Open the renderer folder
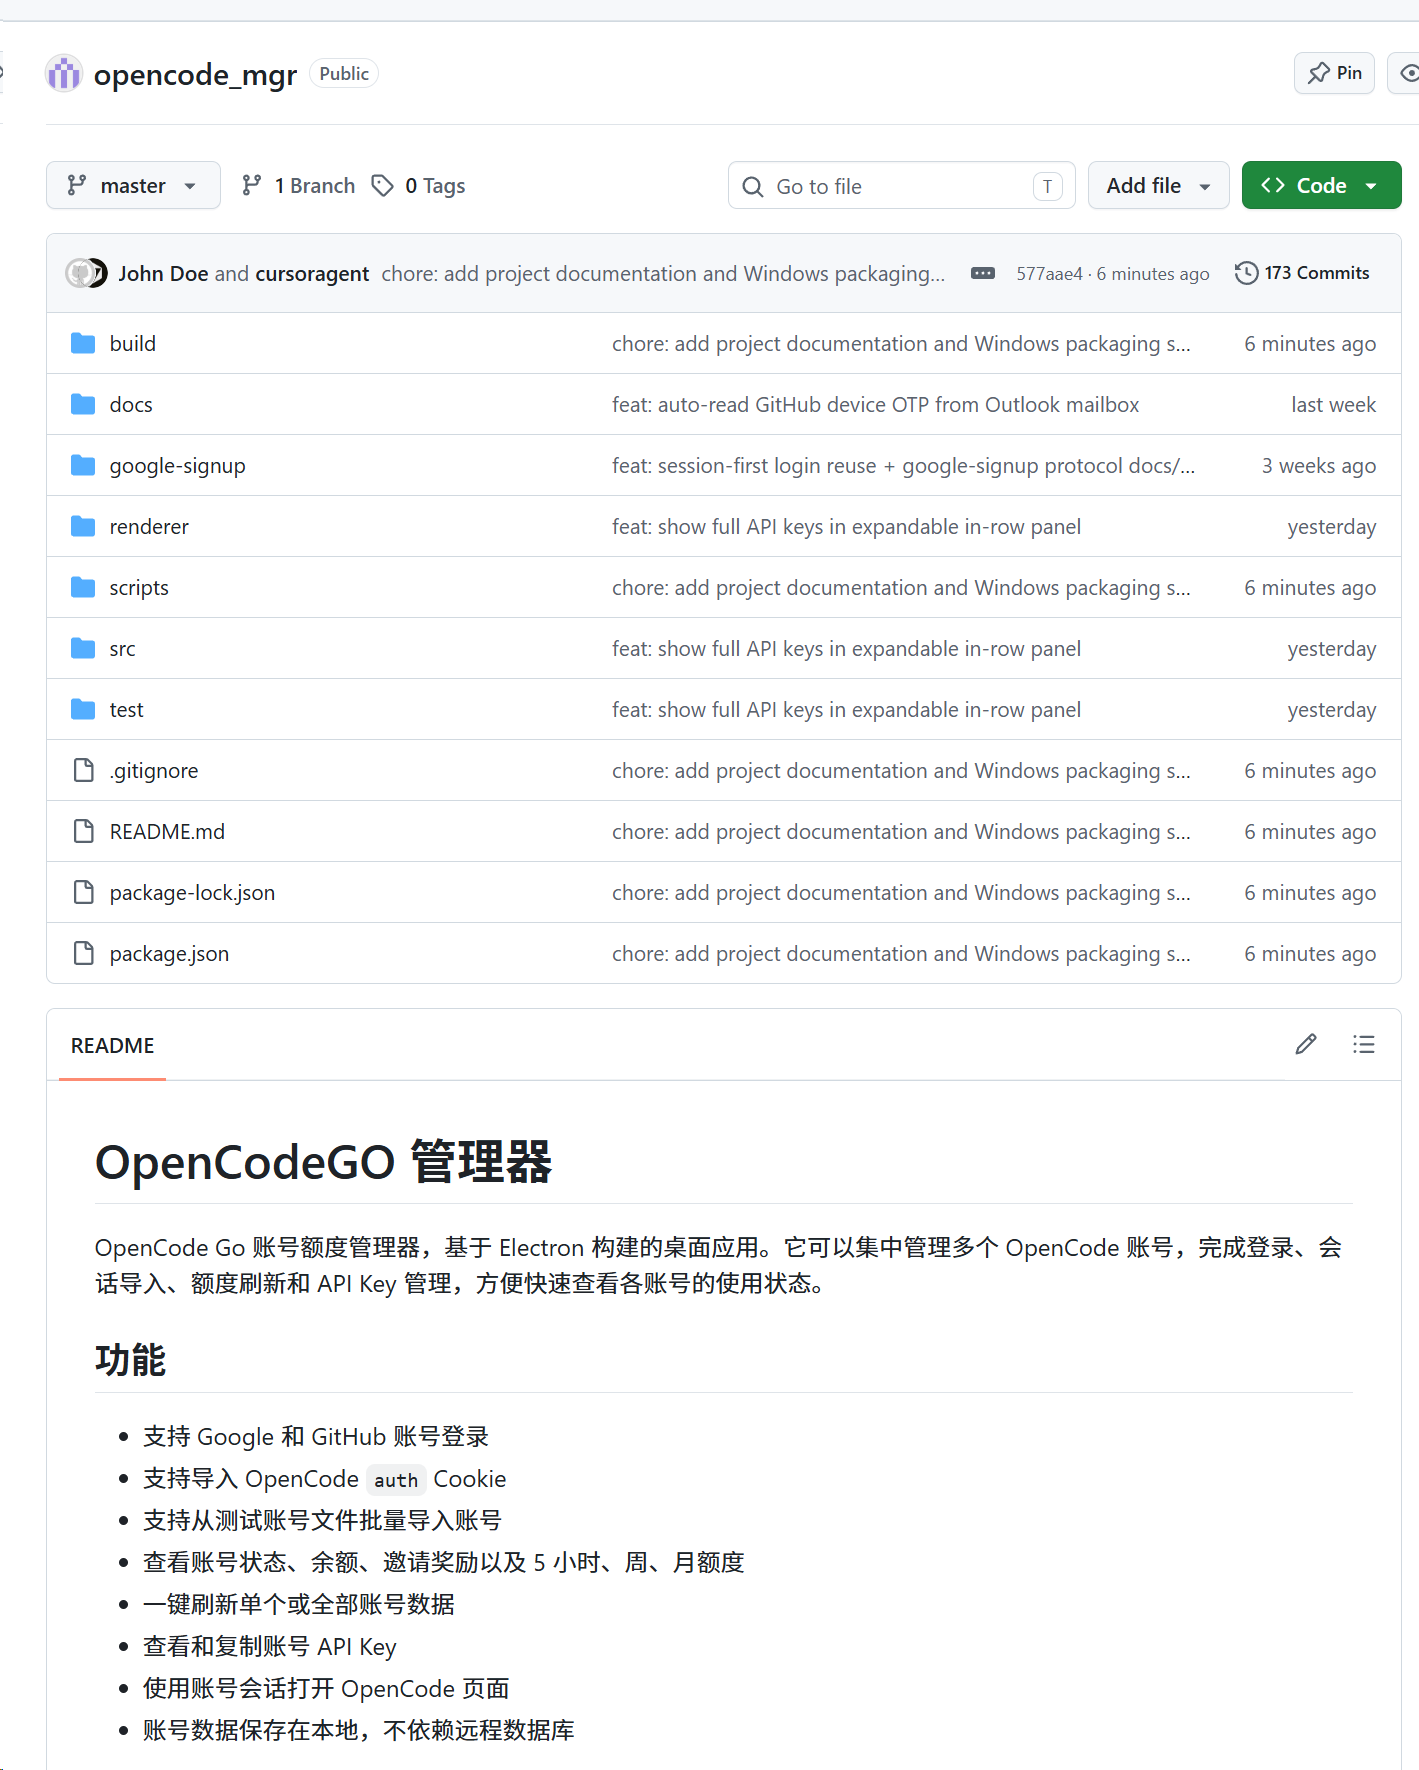 point(149,527)
